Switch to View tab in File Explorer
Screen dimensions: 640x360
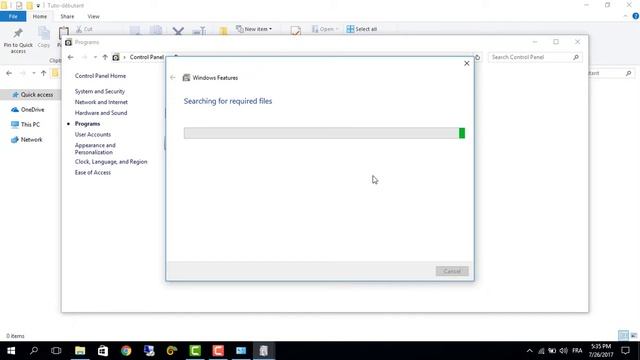[93, 17]
